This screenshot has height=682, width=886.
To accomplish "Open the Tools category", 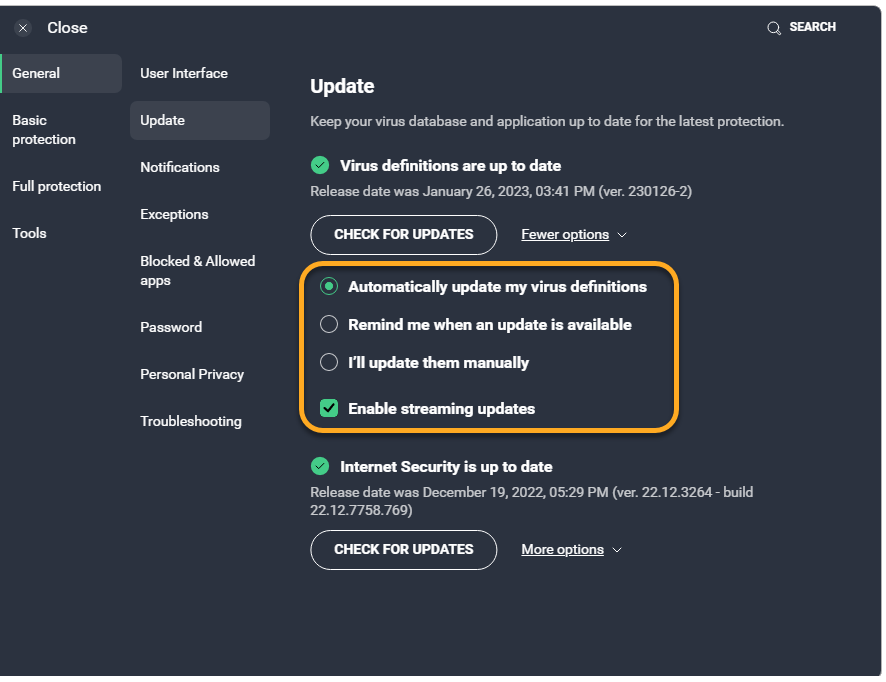I will point(30,233).
